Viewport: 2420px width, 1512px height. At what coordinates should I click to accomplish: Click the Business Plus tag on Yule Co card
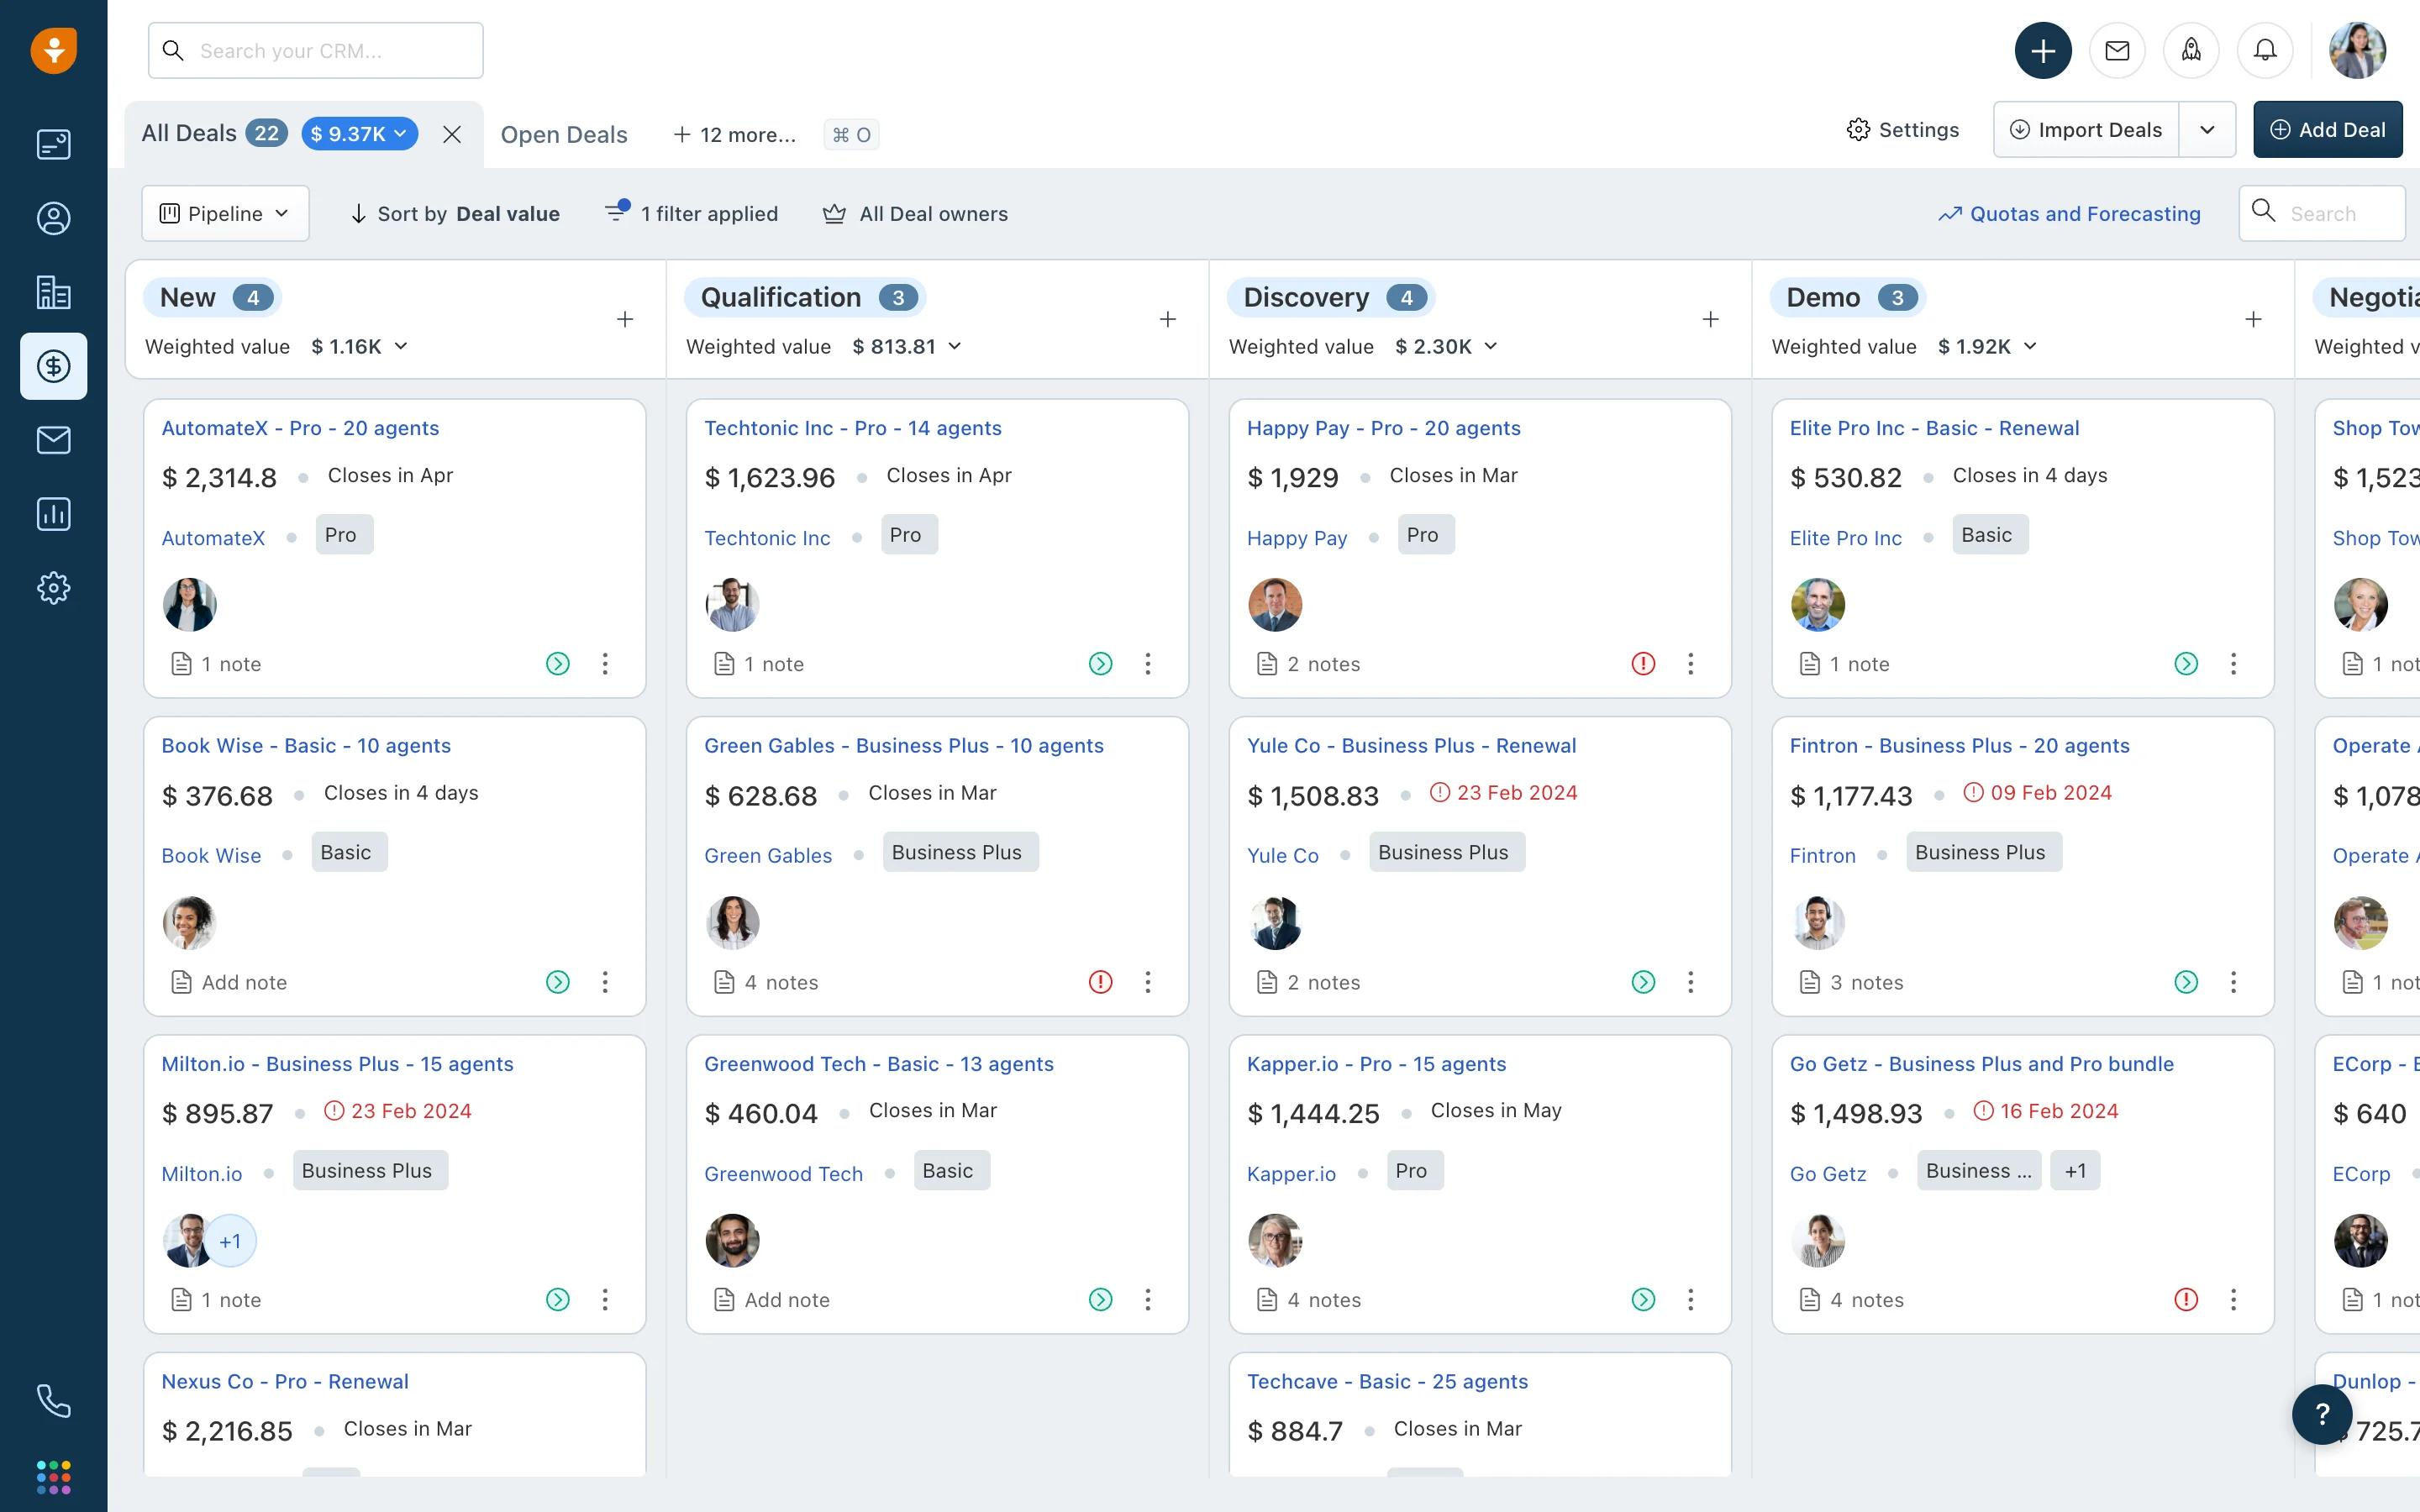tap(1446, 852)
